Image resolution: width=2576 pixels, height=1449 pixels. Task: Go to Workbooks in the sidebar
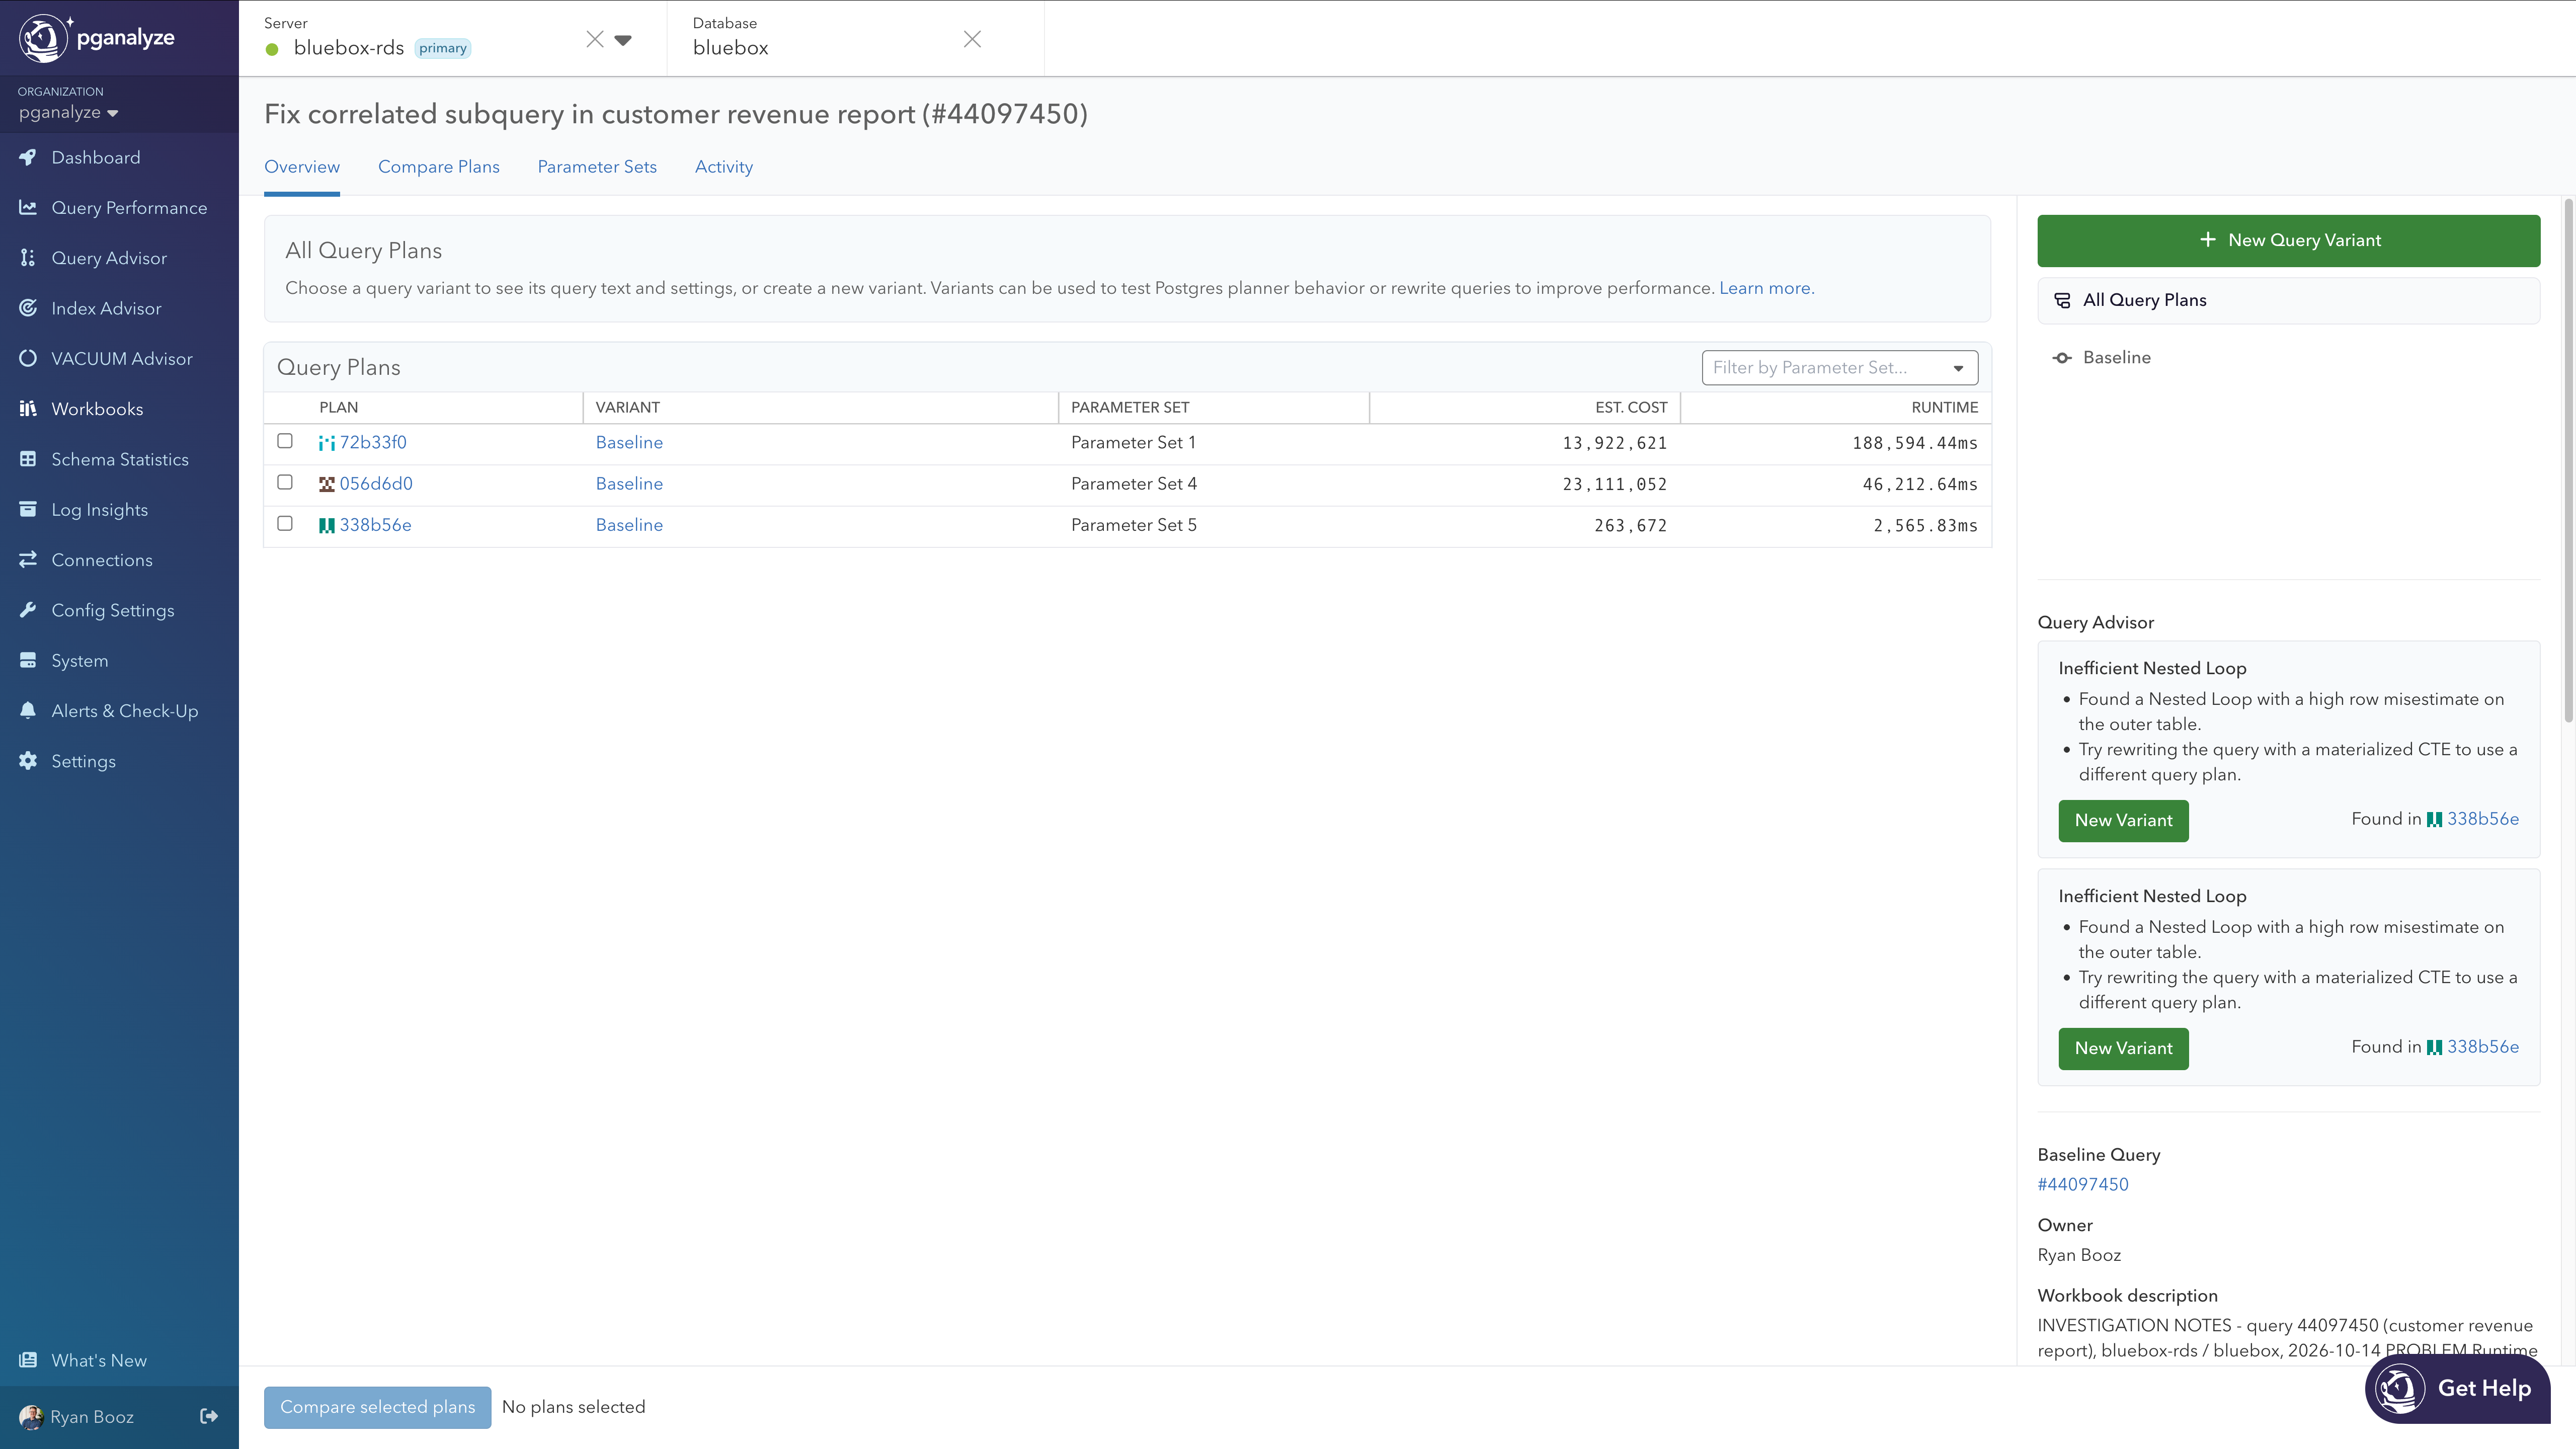point(97,408)
